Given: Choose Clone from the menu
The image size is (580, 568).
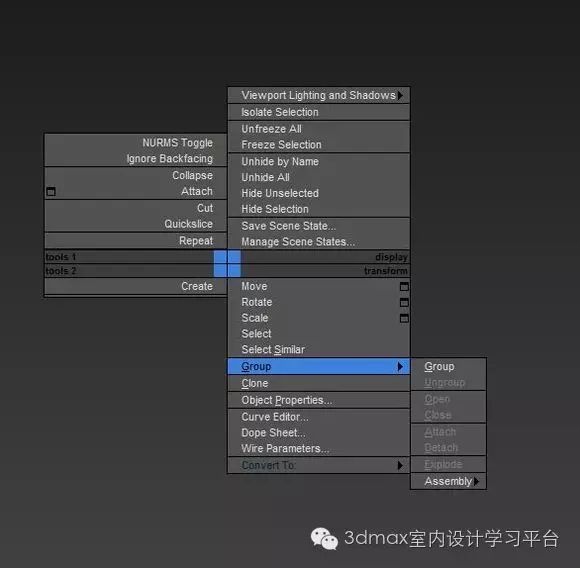Looking at the screenshot, I should [318, 383].
